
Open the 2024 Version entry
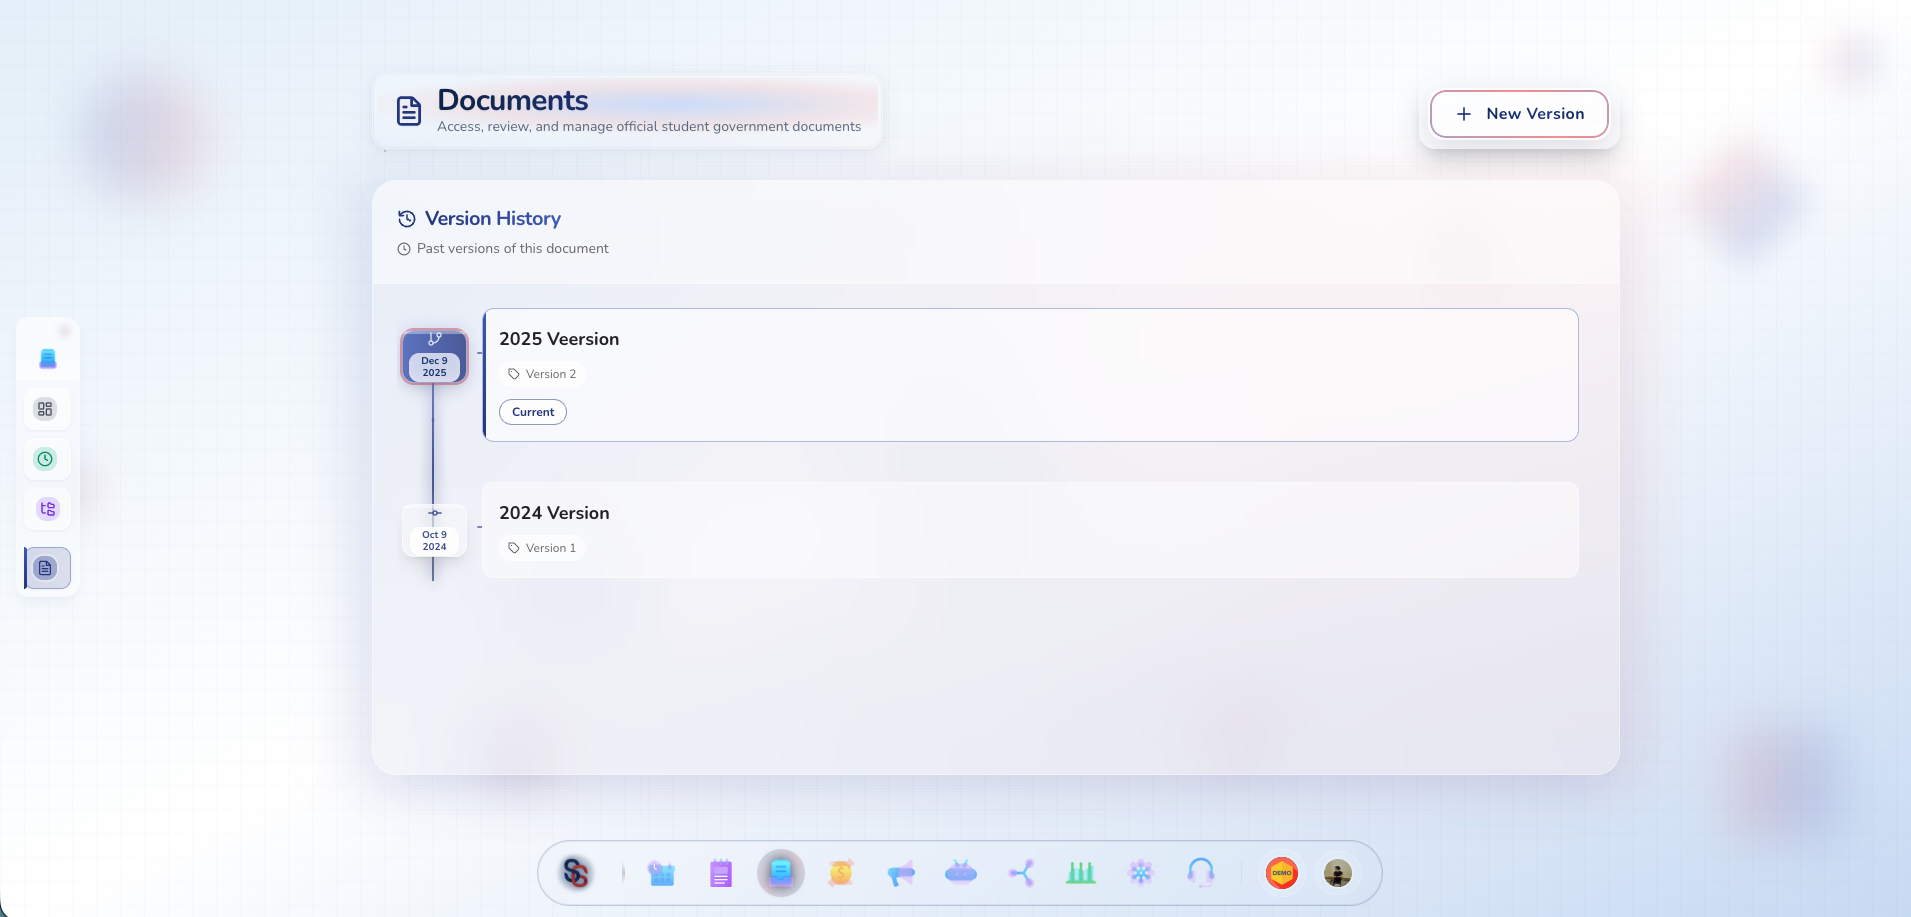click(1030, 530)
